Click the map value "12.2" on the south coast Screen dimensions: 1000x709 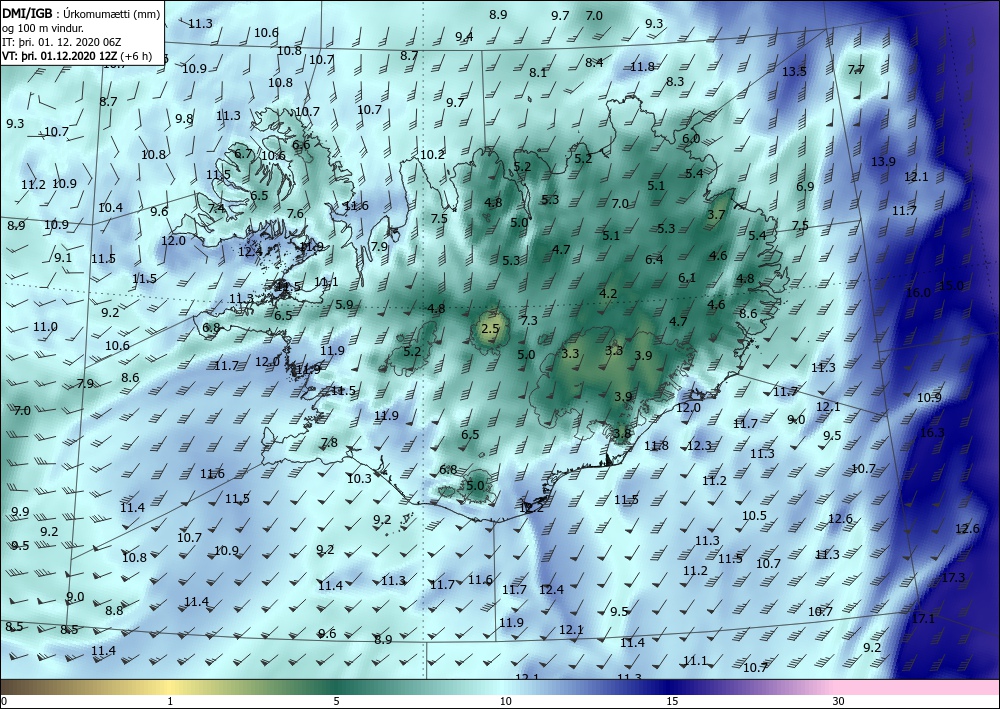[531, 508]
